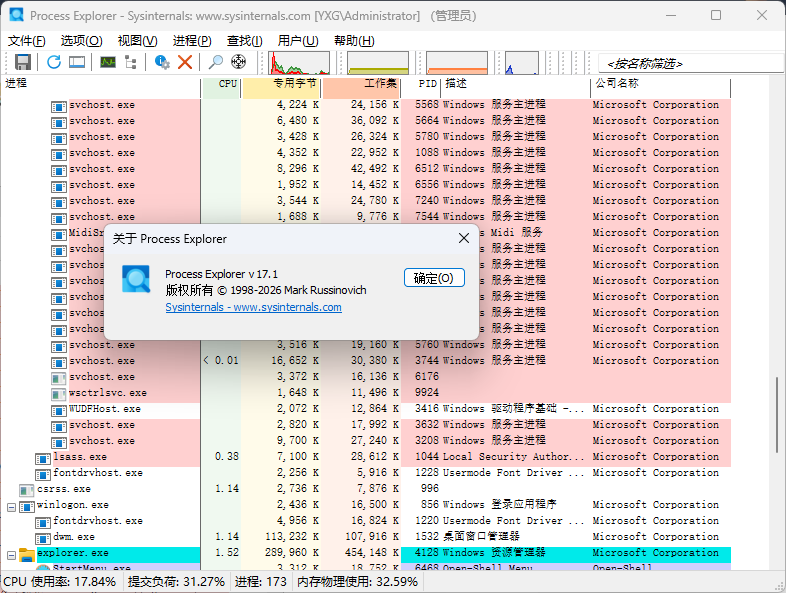Click the csrss.exe process icon
Screen dimensions: 786x593
tap(26, 490)
